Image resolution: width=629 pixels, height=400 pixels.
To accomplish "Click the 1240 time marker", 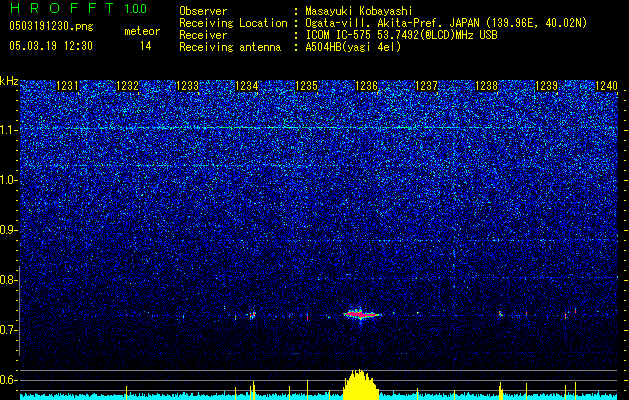I will tap(606, 86).
